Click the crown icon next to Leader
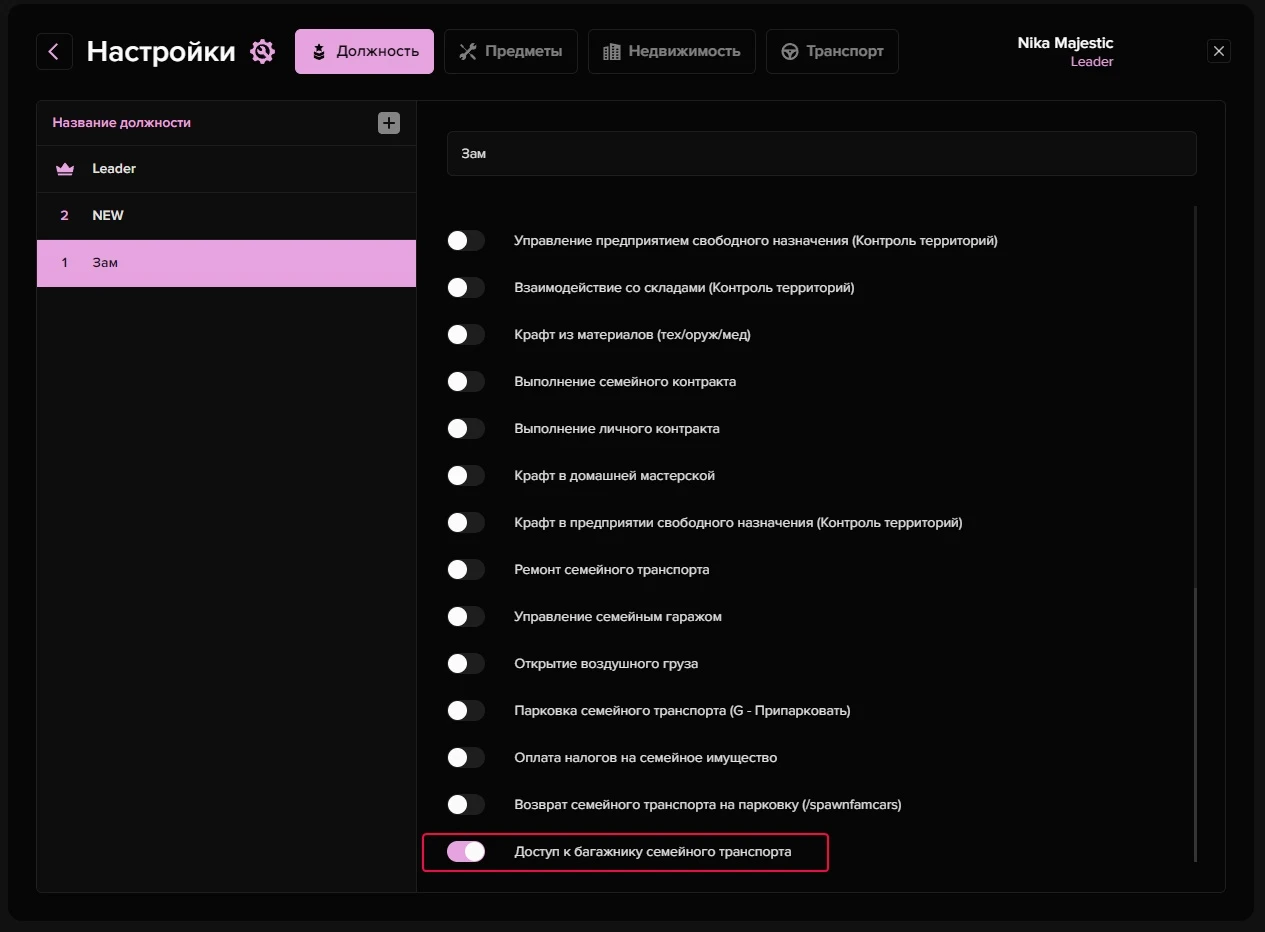 pyautogui.click(x=65, y=169)
